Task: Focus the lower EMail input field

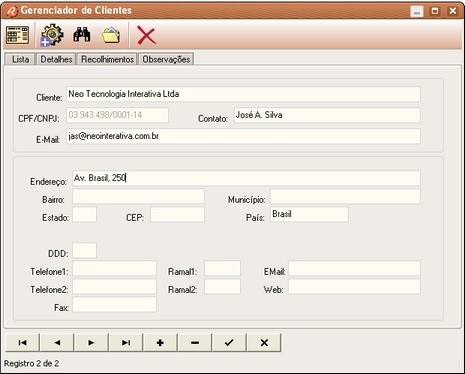Action: (x=354, y=268)
